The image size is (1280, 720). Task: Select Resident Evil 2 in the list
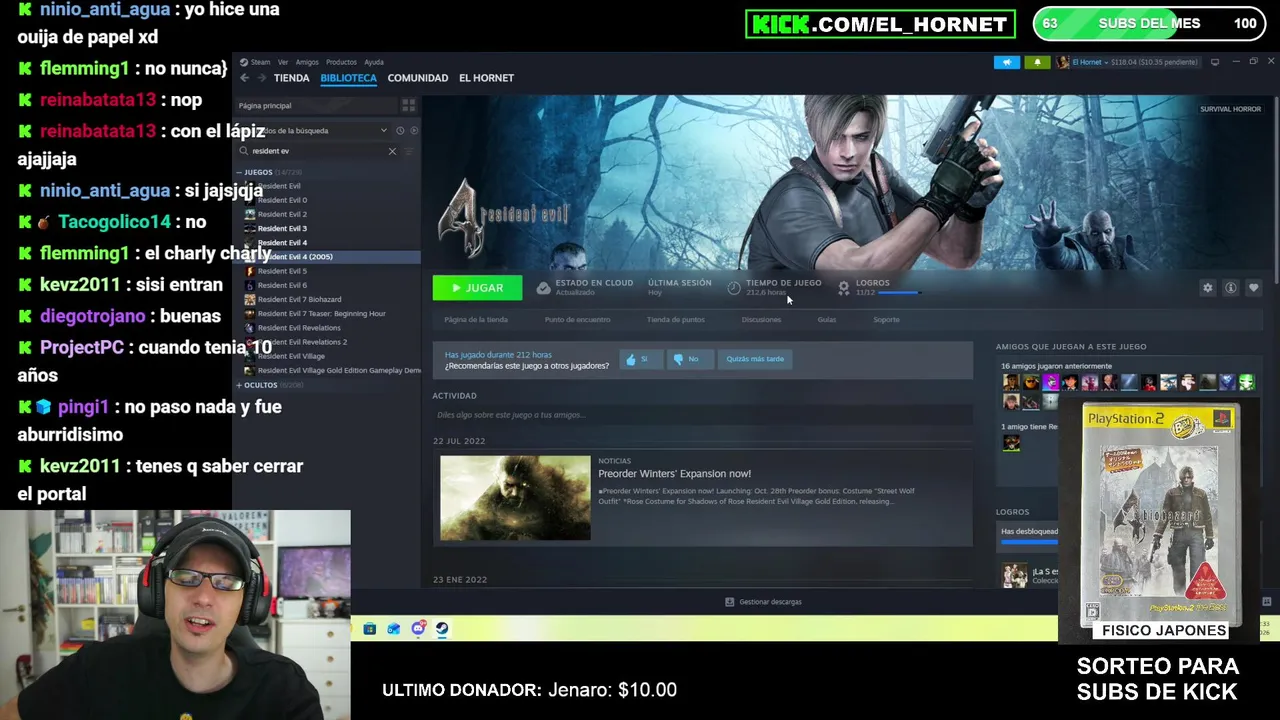pyautogui.click(x=282, y=214)
